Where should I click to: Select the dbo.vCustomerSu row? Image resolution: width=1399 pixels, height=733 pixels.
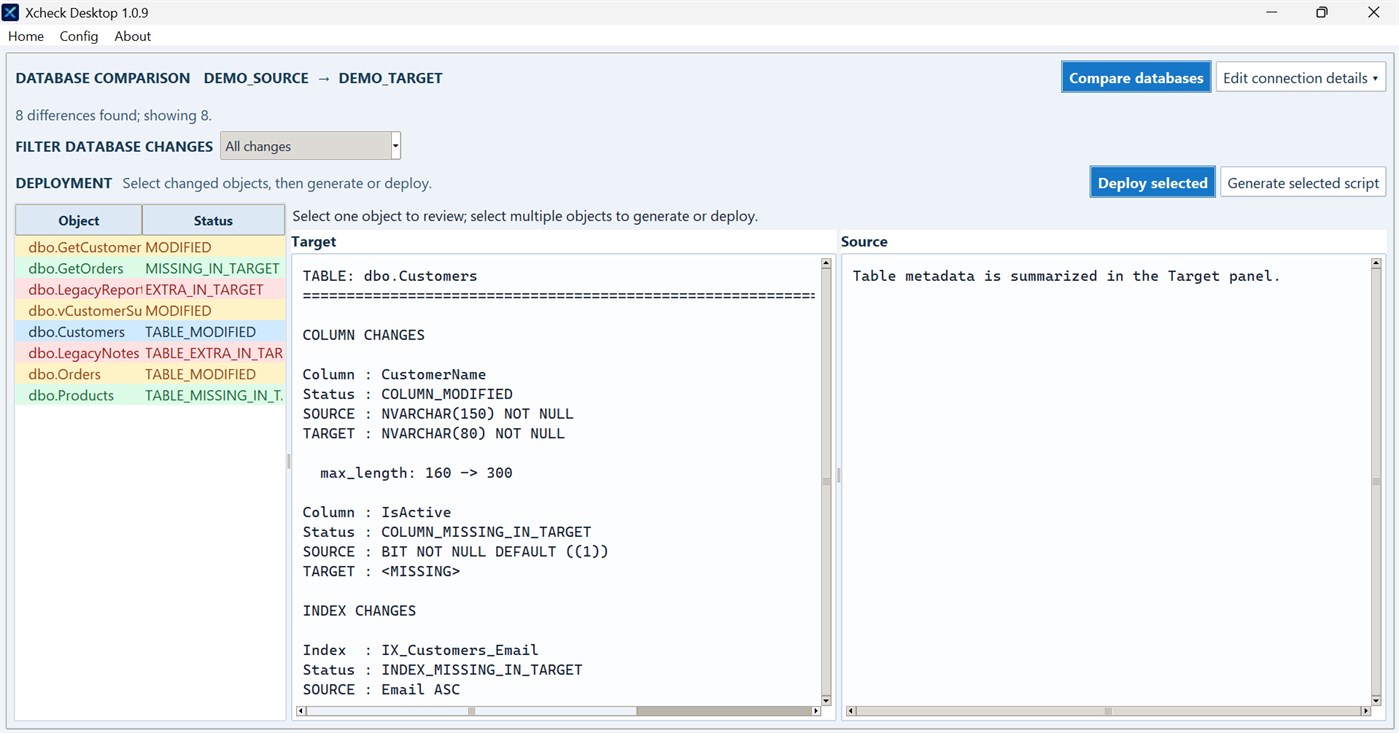(150, 311)
